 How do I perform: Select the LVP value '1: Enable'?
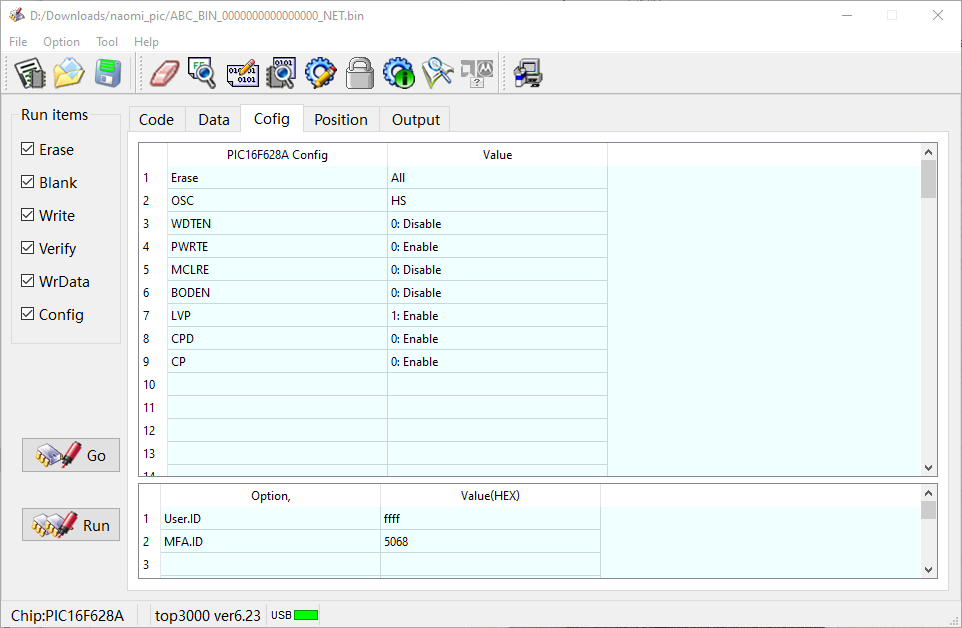497,316
